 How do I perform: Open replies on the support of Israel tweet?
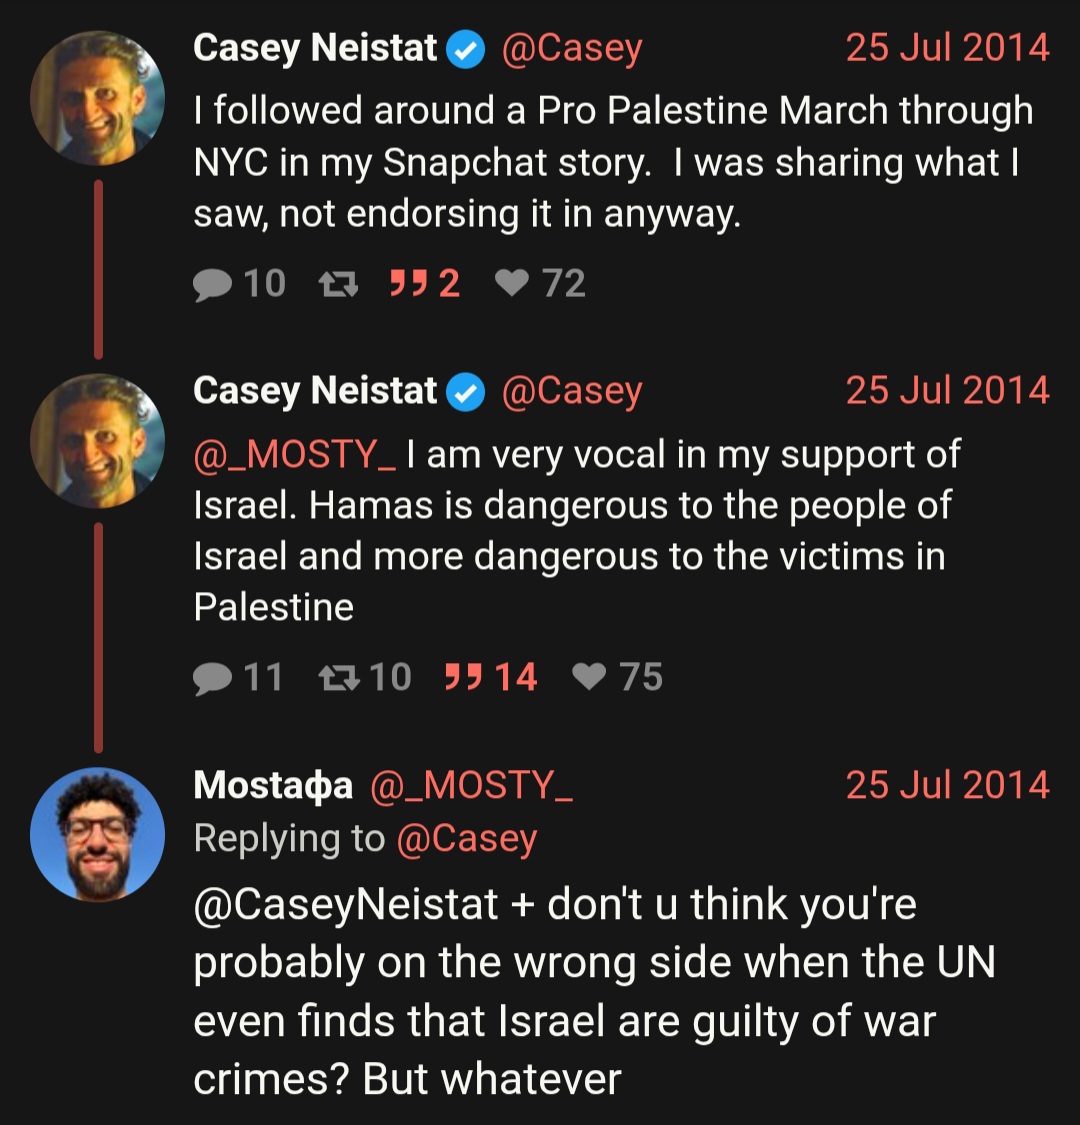tap(238, 677)
